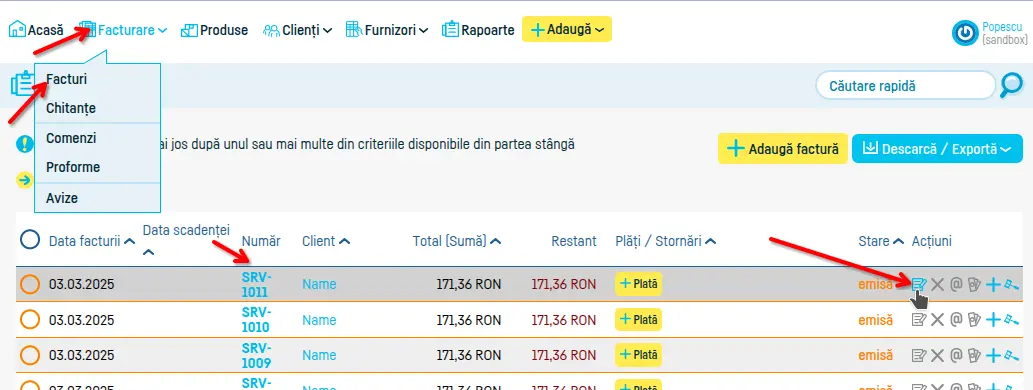The image size is (1033, 390).
Task: Expand the Facturare menu
Action: pos(123,30)
